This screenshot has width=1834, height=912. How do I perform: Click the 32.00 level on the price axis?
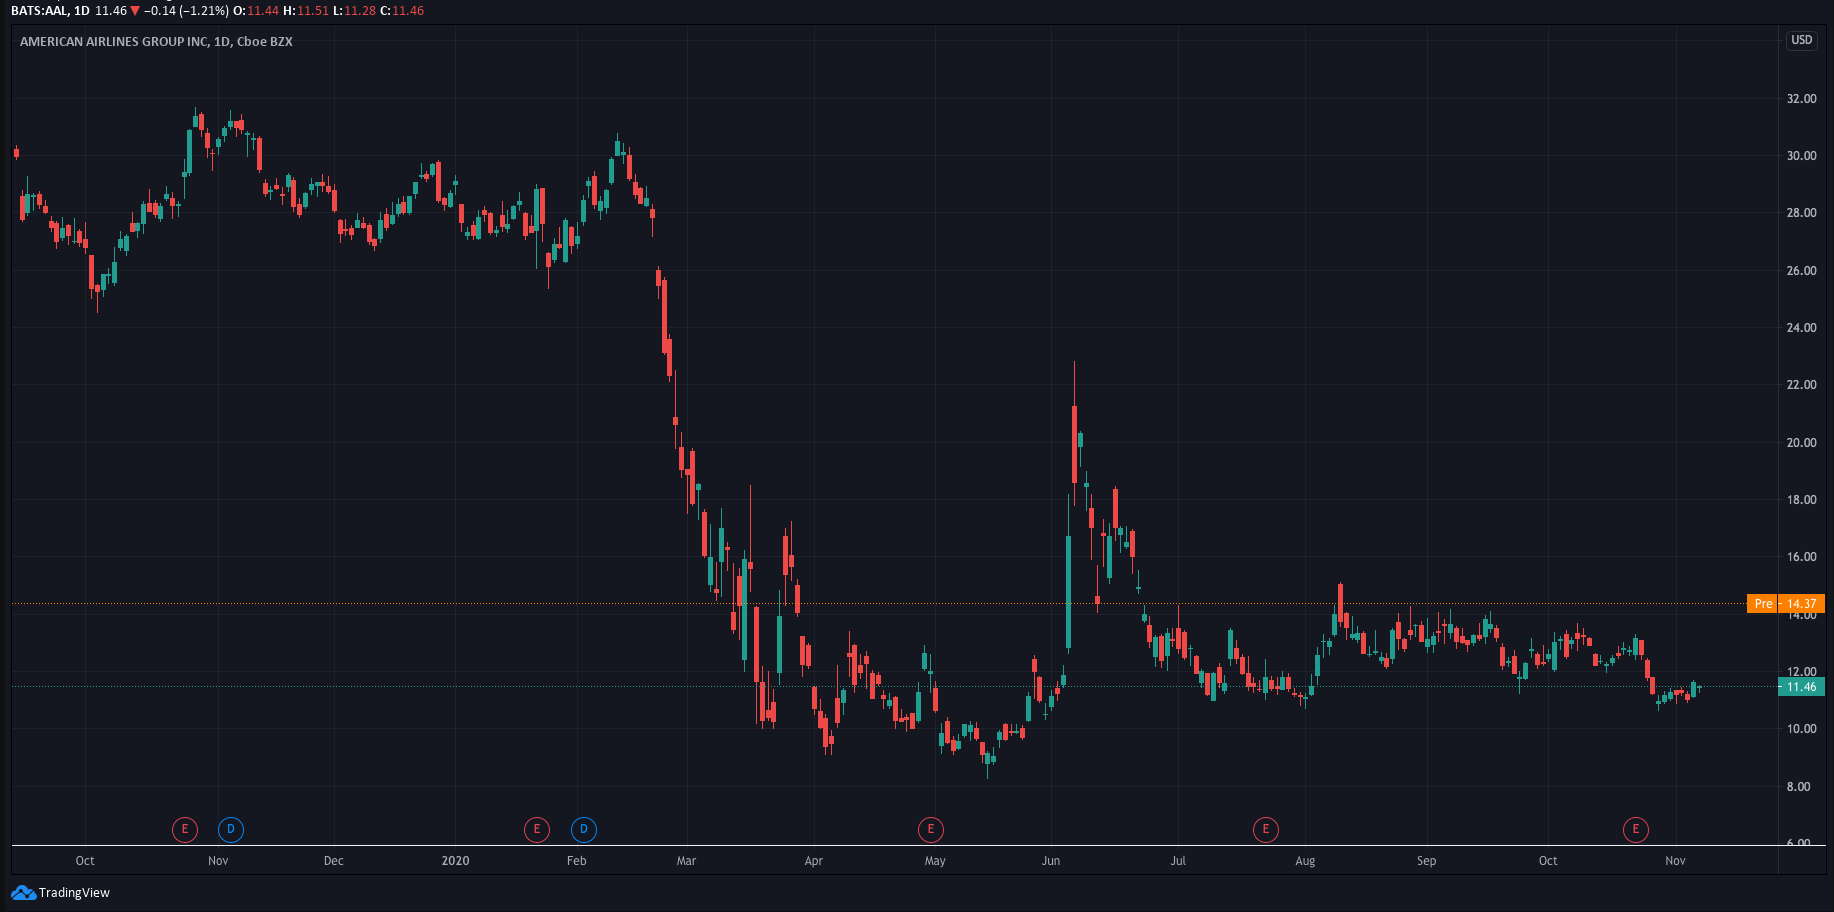[x=1801, y=99]
